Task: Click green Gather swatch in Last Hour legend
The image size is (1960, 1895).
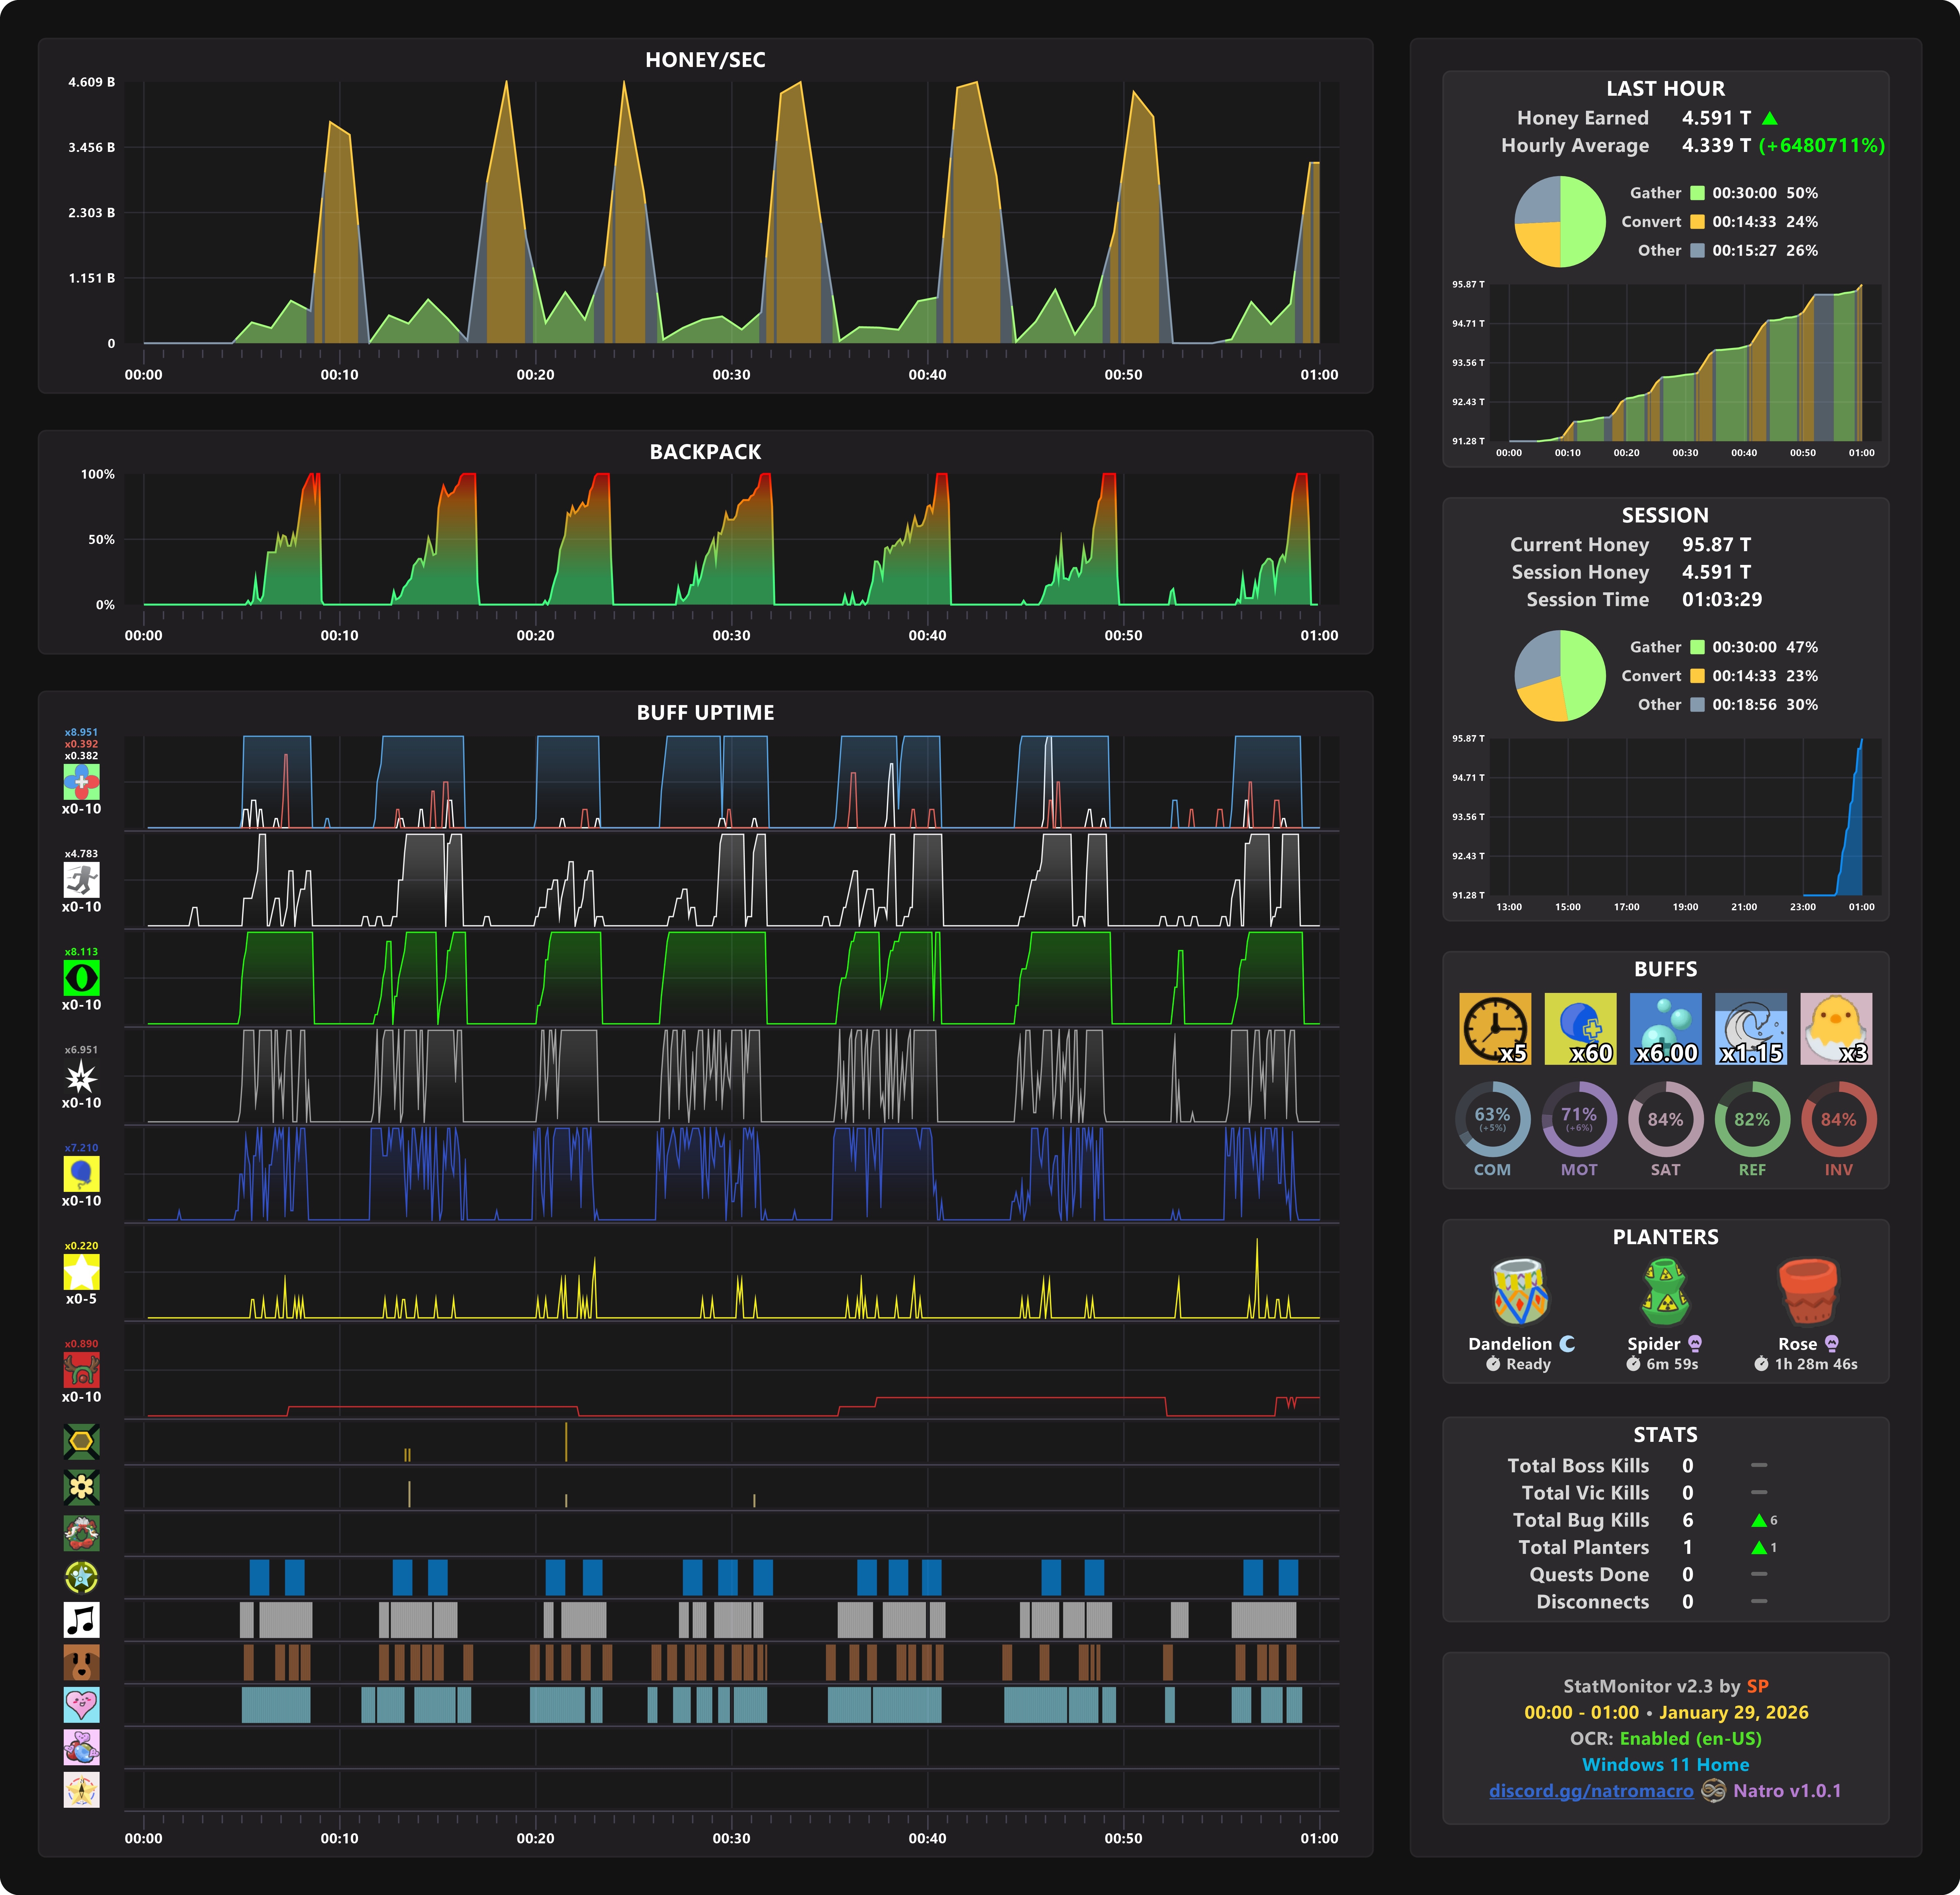Action: tap(1697, 193)
